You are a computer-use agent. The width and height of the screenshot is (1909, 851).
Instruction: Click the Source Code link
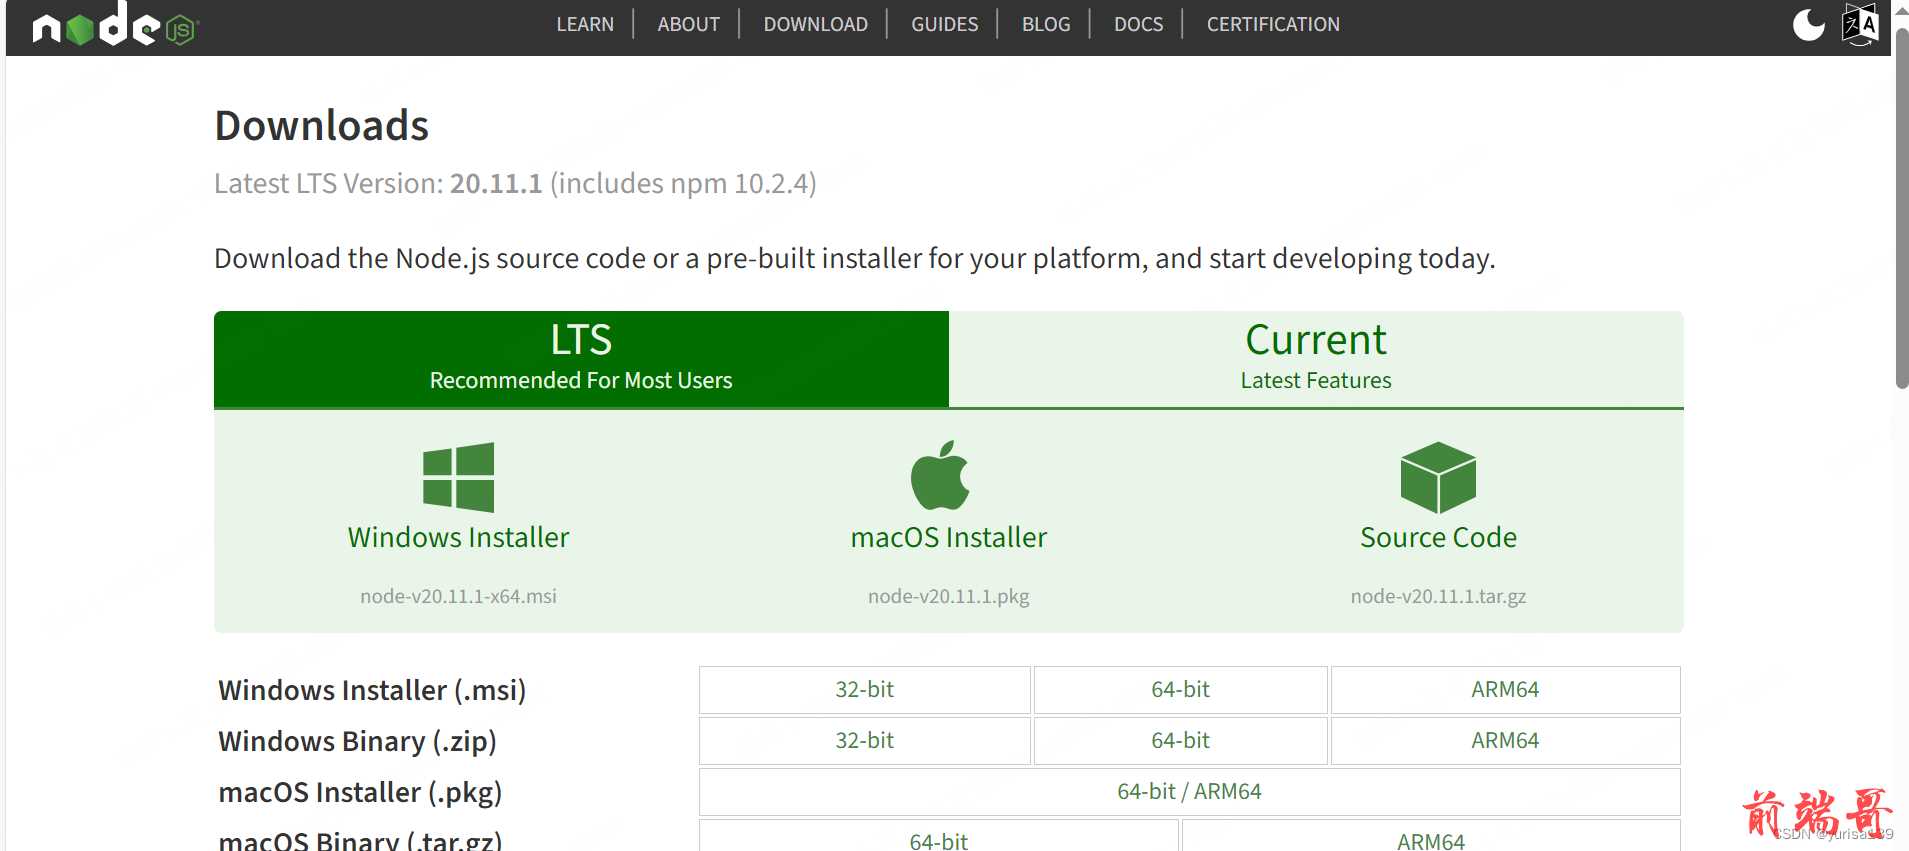pyautogui.click(x=1438, y=537)
